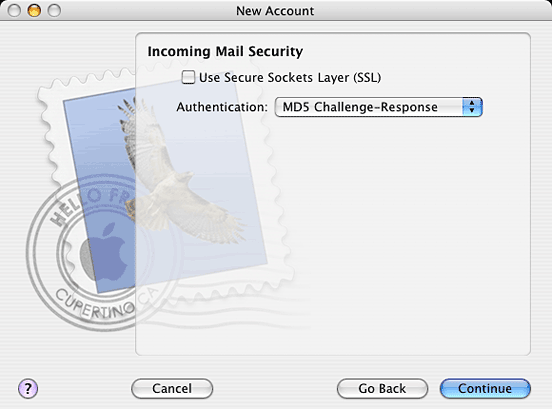Open help with the purple question mark button
Viewport: 552px width, 409px height.
[28, 389]
